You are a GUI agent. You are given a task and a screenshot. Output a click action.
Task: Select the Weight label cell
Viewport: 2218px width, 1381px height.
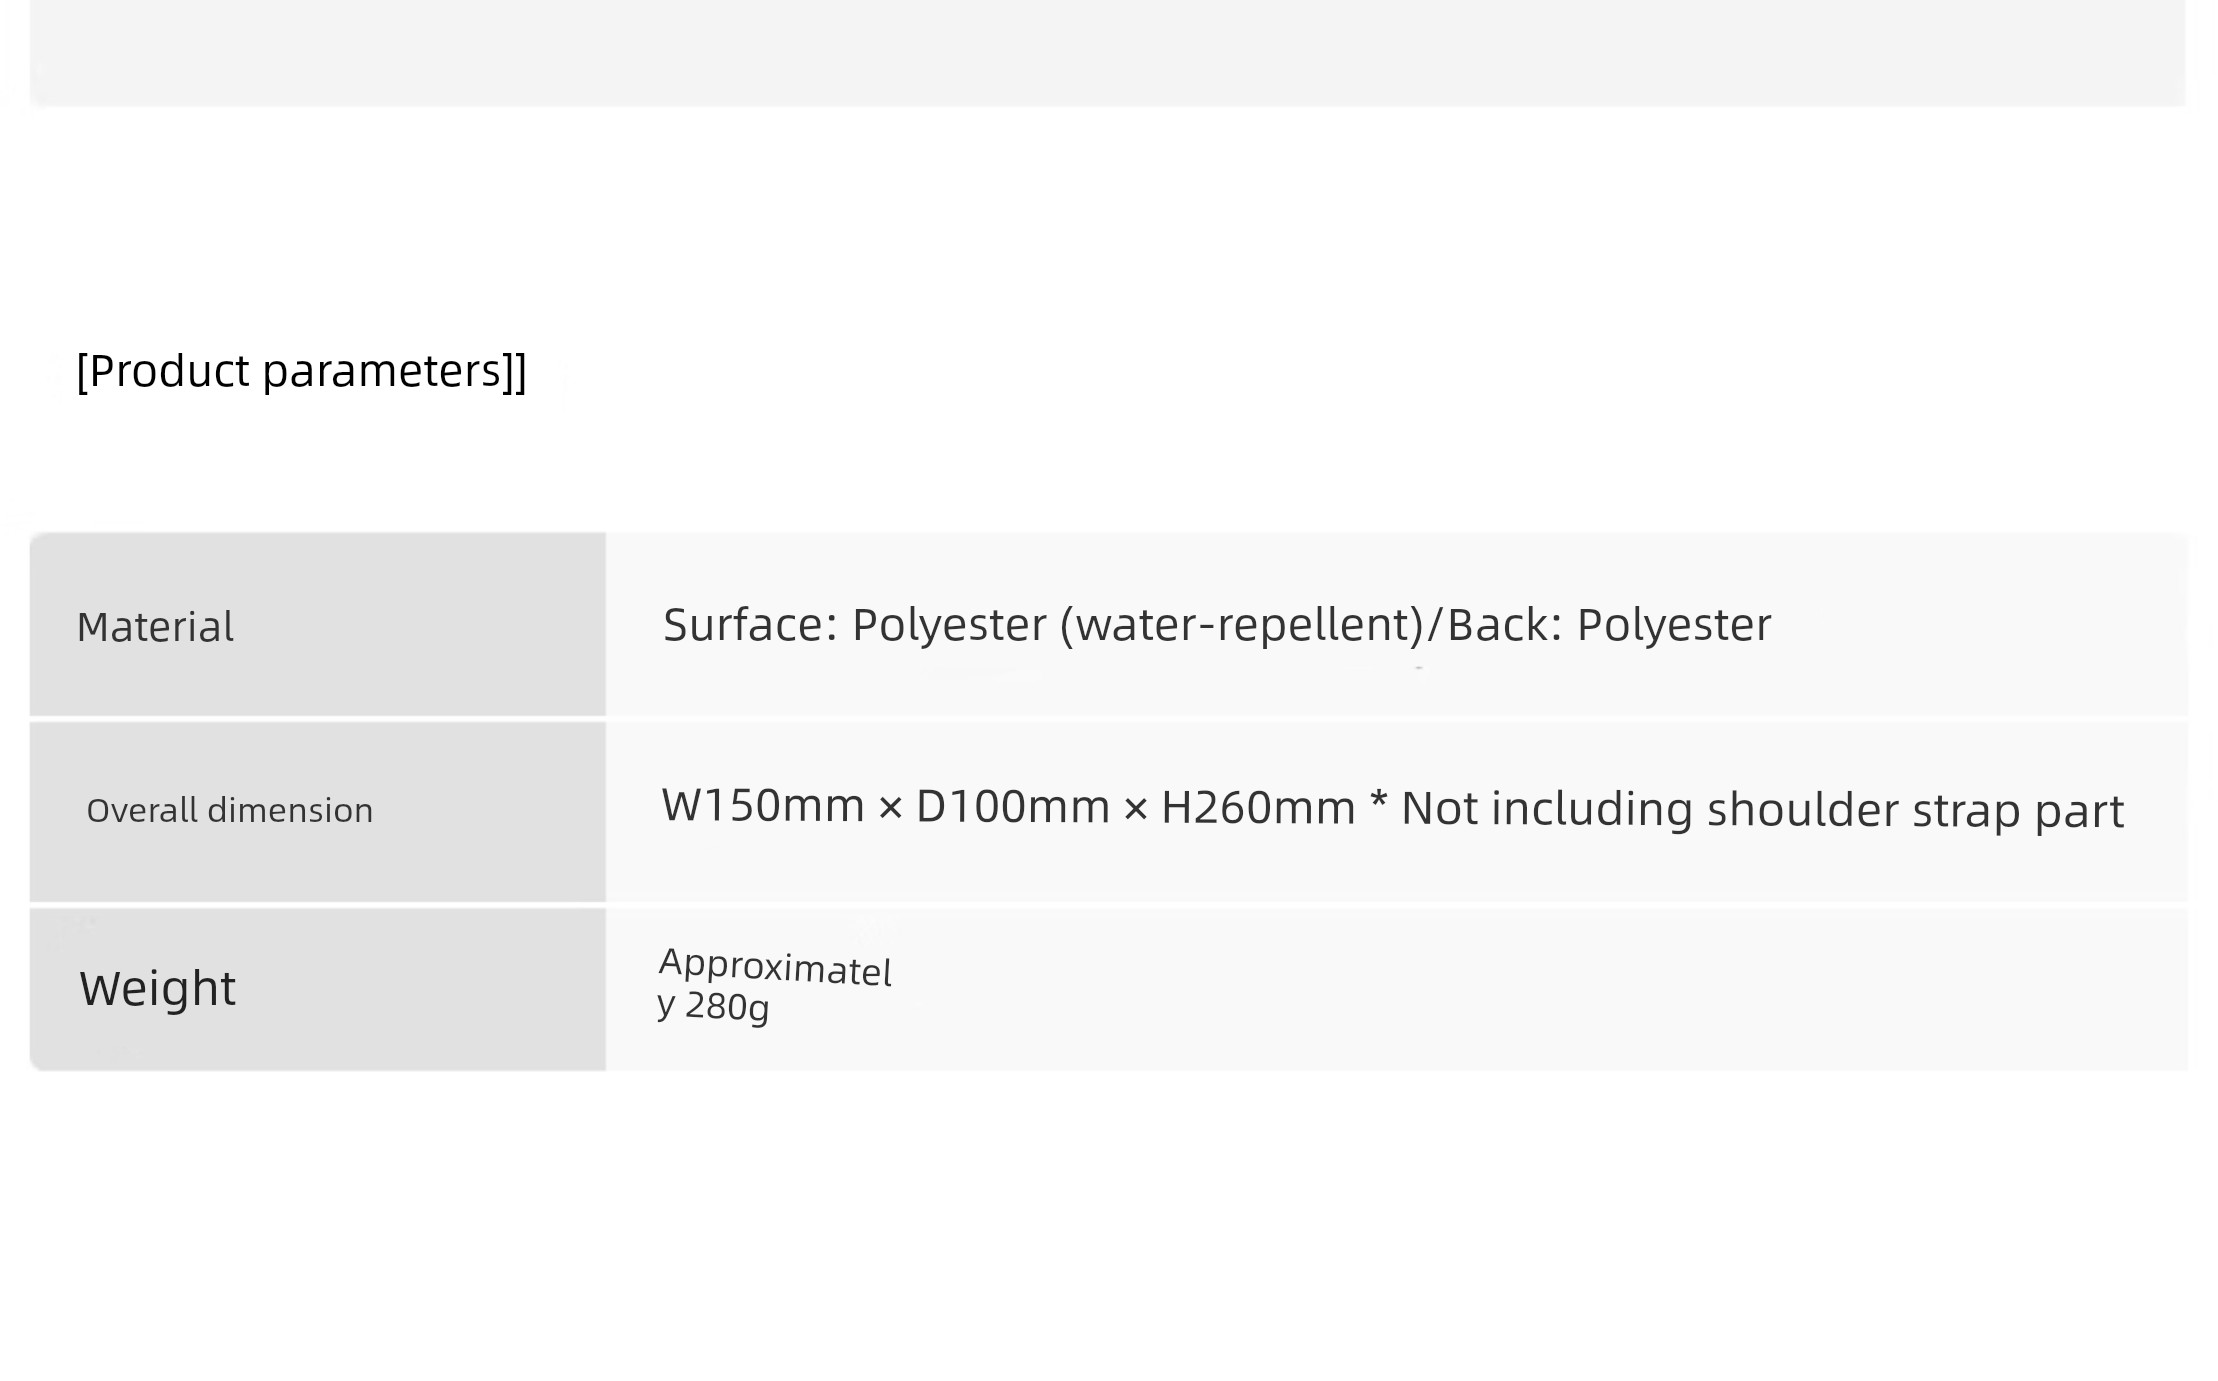317,989
